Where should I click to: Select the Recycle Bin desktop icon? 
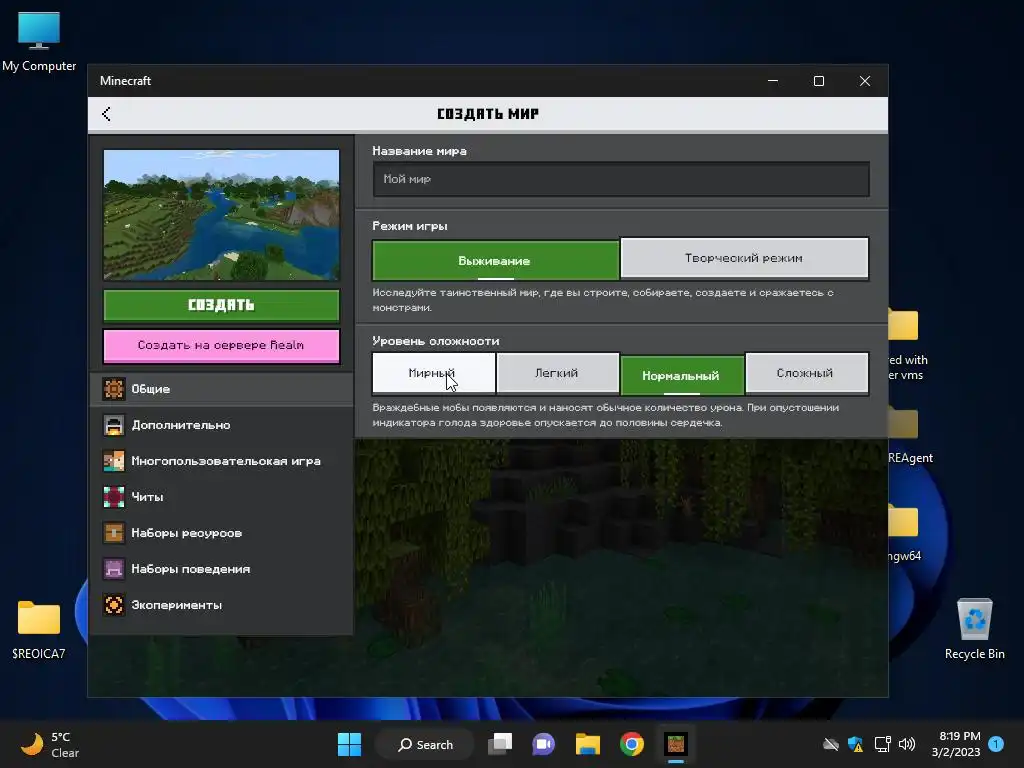(974, 629)
